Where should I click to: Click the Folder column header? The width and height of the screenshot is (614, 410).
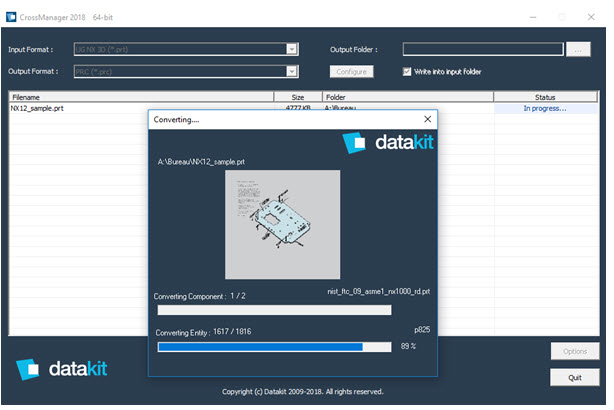tap(408, 97)
